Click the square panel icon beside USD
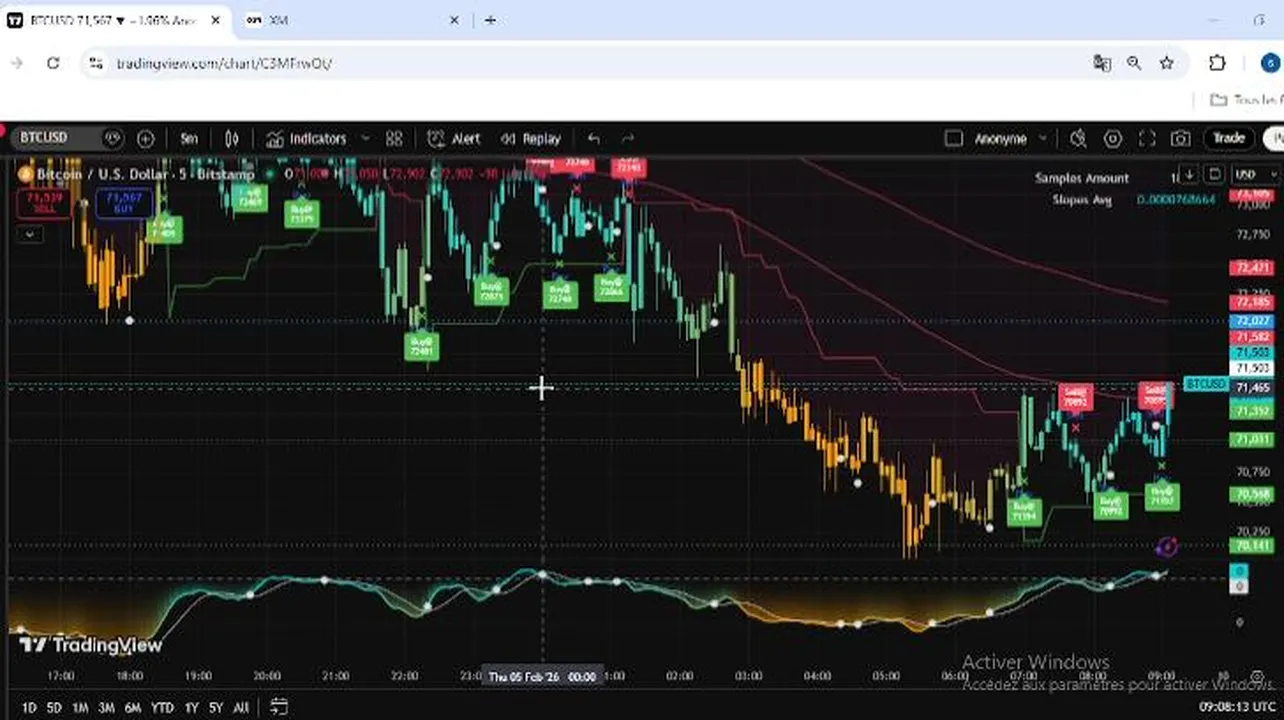 tap(1214, 175)
